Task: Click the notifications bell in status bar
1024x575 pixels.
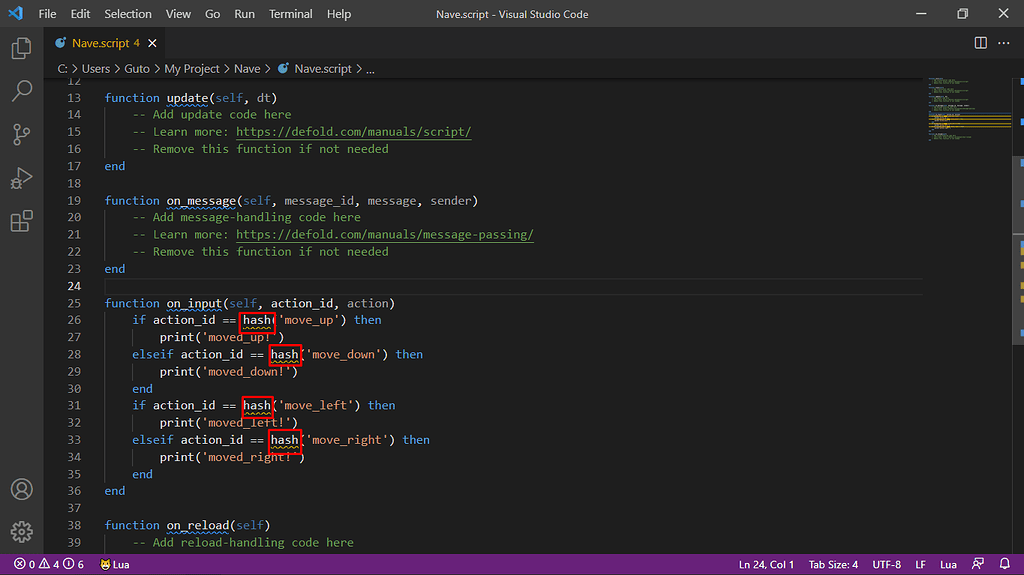Action: point(1006,565)
